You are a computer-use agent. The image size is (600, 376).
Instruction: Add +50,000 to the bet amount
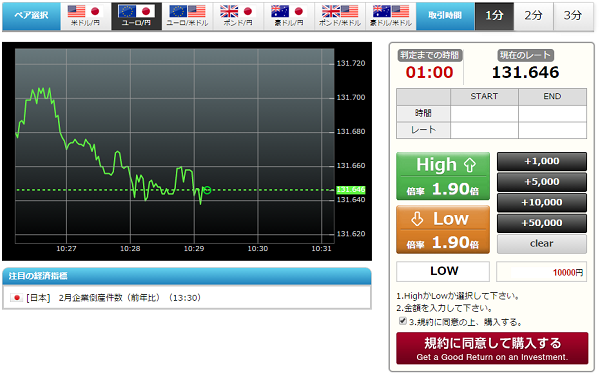541,223
